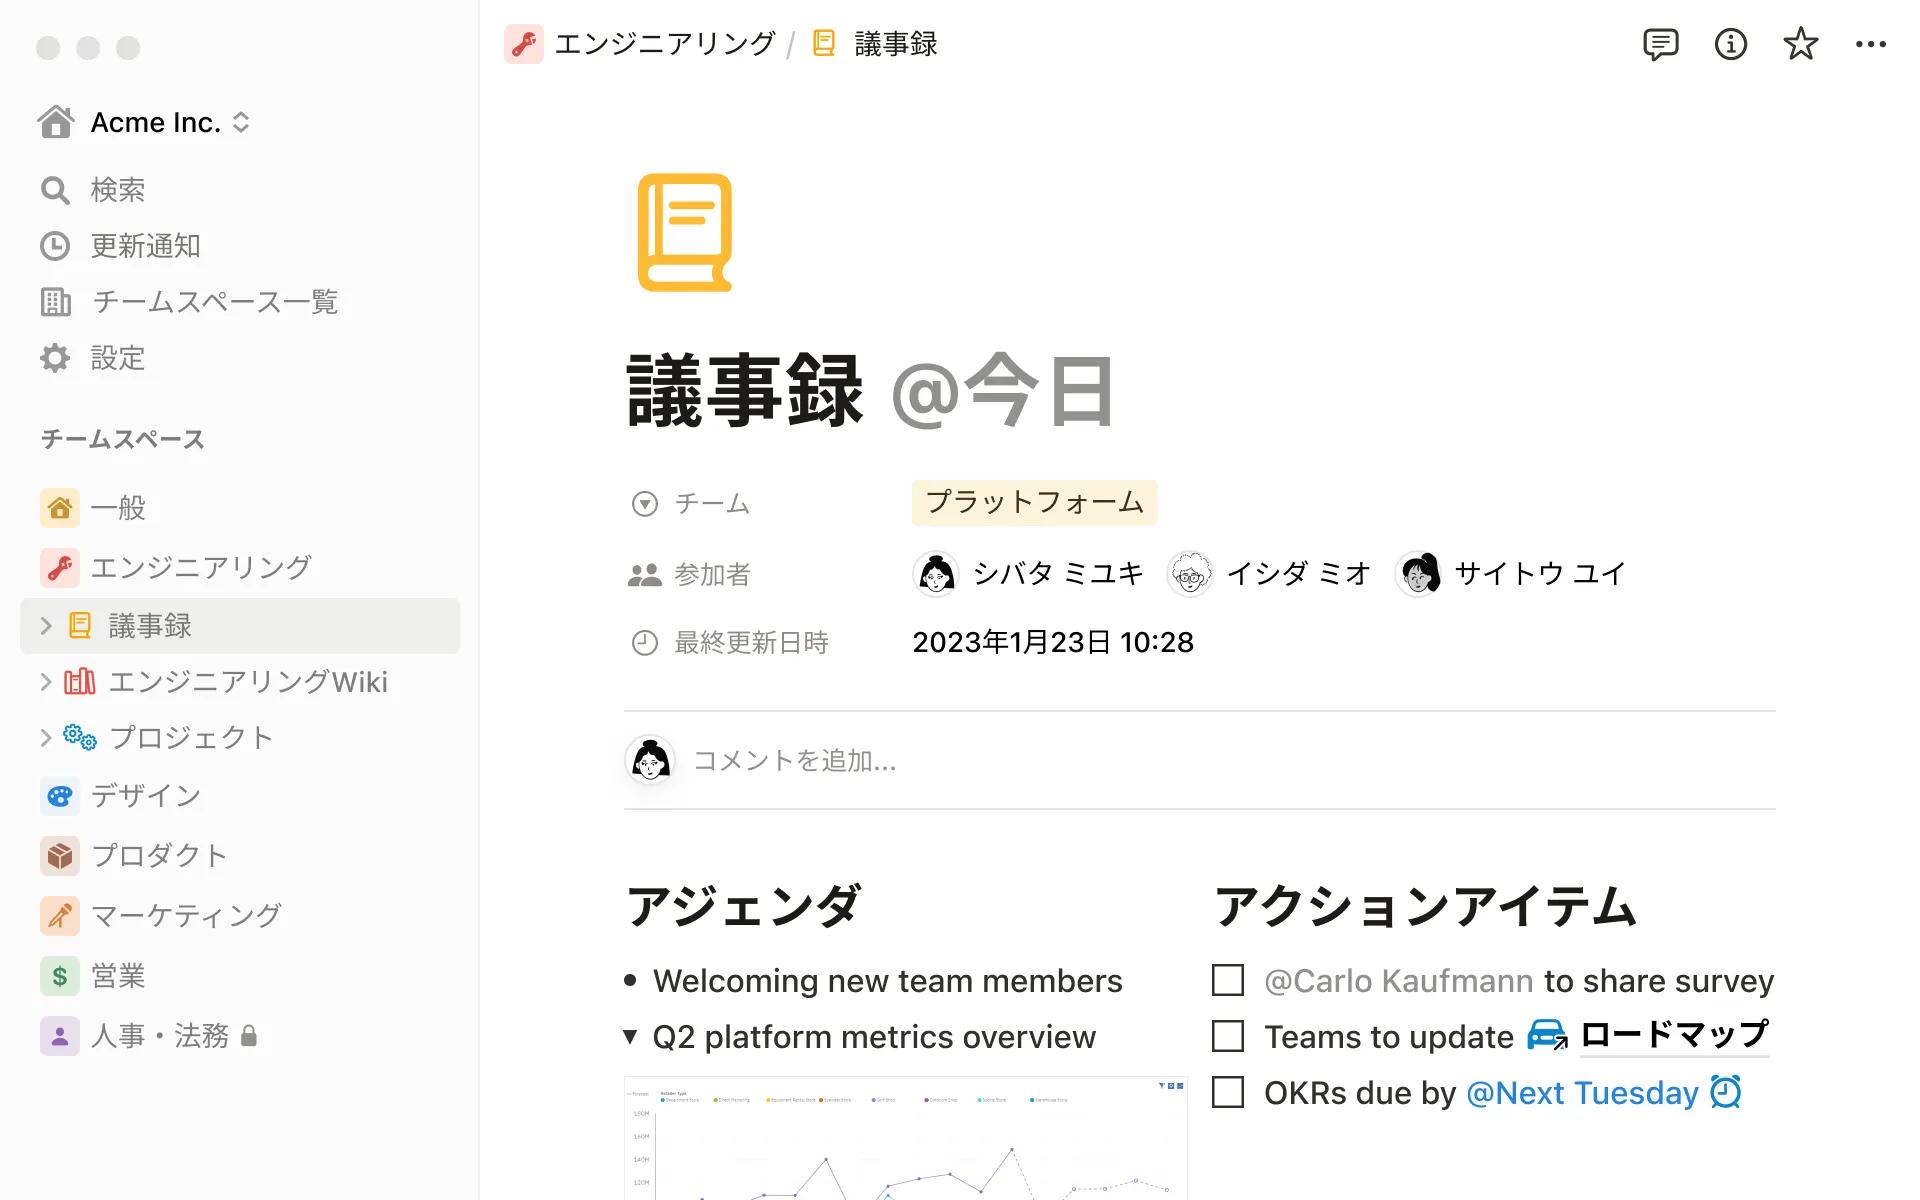Click the 設定 gear icon
Image resolution: width=1920 pixels, height=1200 pixels.
pos(55,358)
